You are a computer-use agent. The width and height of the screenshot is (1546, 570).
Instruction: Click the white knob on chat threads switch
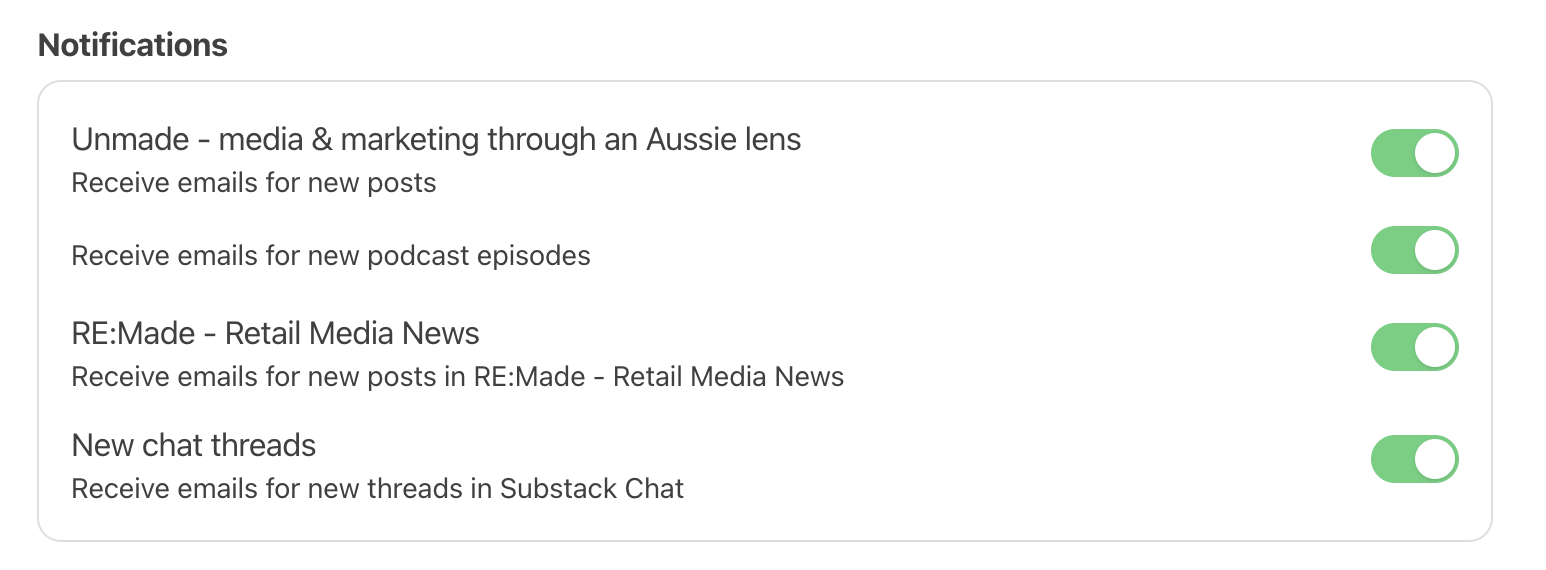click(x=1435, y=459)
